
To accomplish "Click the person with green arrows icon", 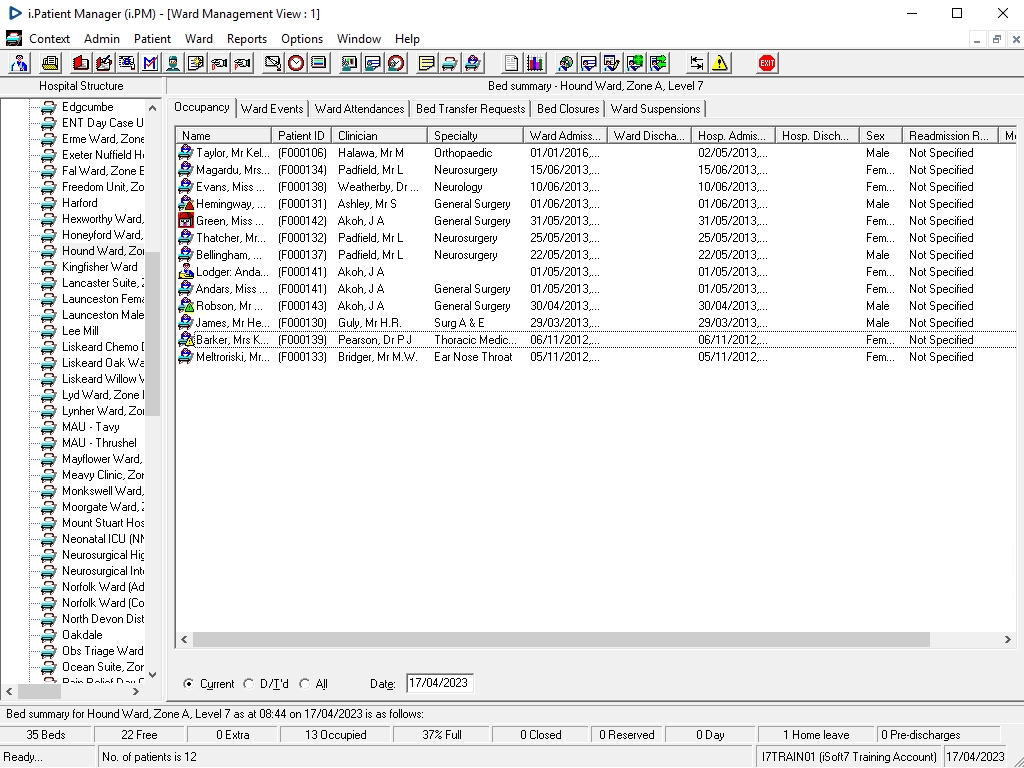I will click(x=658, y=63).
